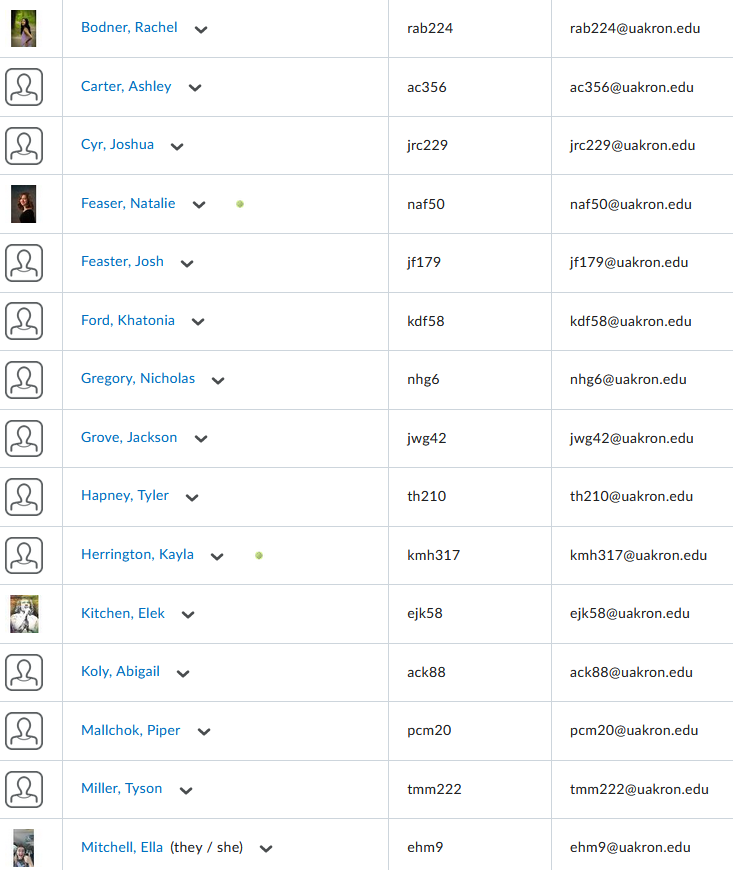Click Nicholas Gregory's default avatar icon

pos(24,380)
